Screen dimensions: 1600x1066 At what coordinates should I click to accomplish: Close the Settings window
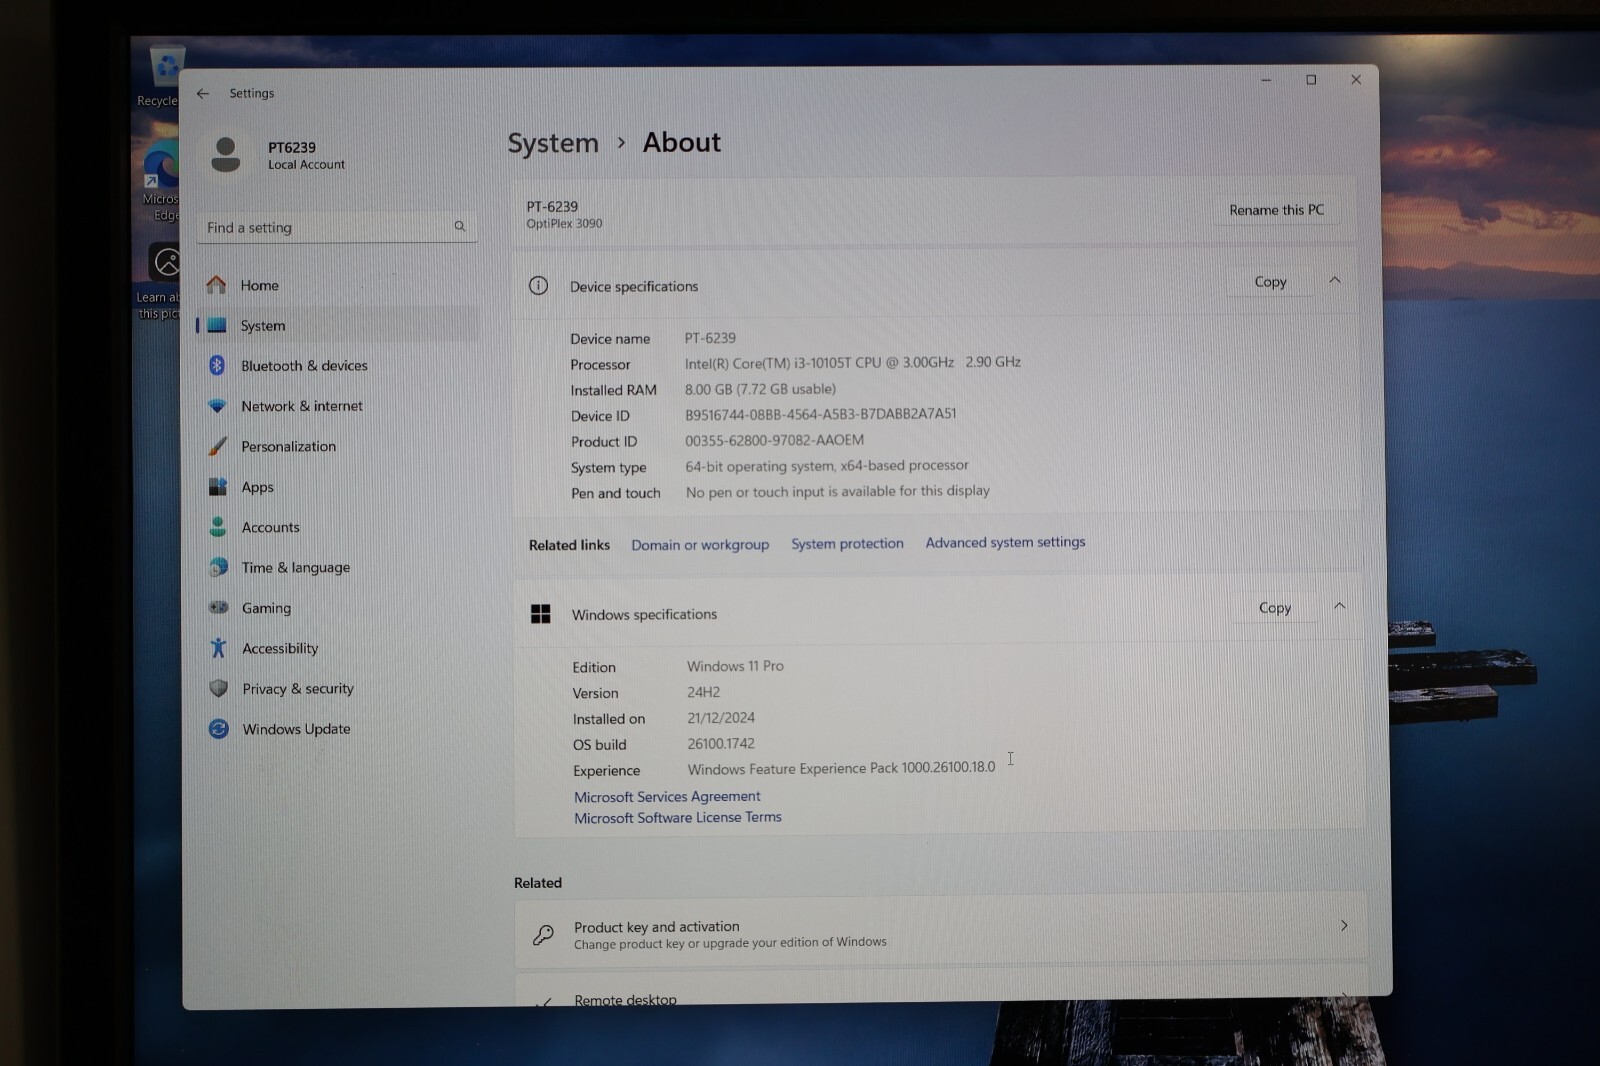click(1356, 80)
